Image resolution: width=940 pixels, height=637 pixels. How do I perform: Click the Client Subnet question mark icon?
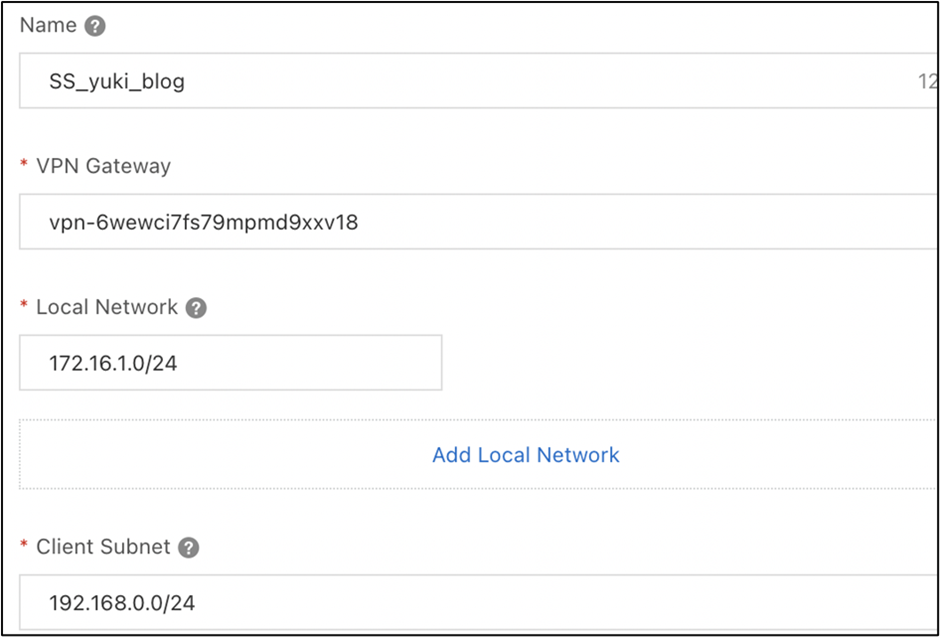click(188, 548)
